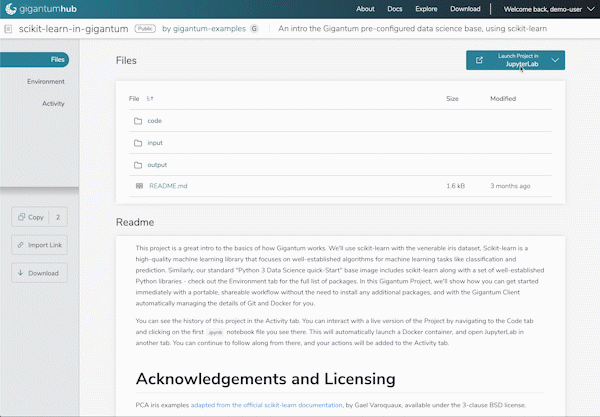Open the input folder
600x417 pixels.
pyautogui.click(x=155, y=143)
